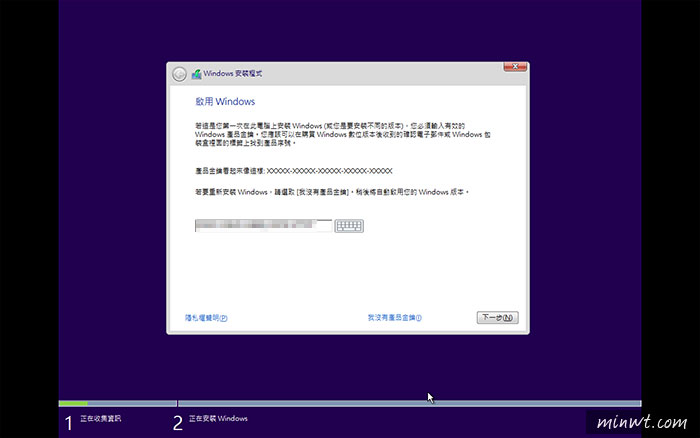
Task: Focus the product key input field
Action: point(263,225)
